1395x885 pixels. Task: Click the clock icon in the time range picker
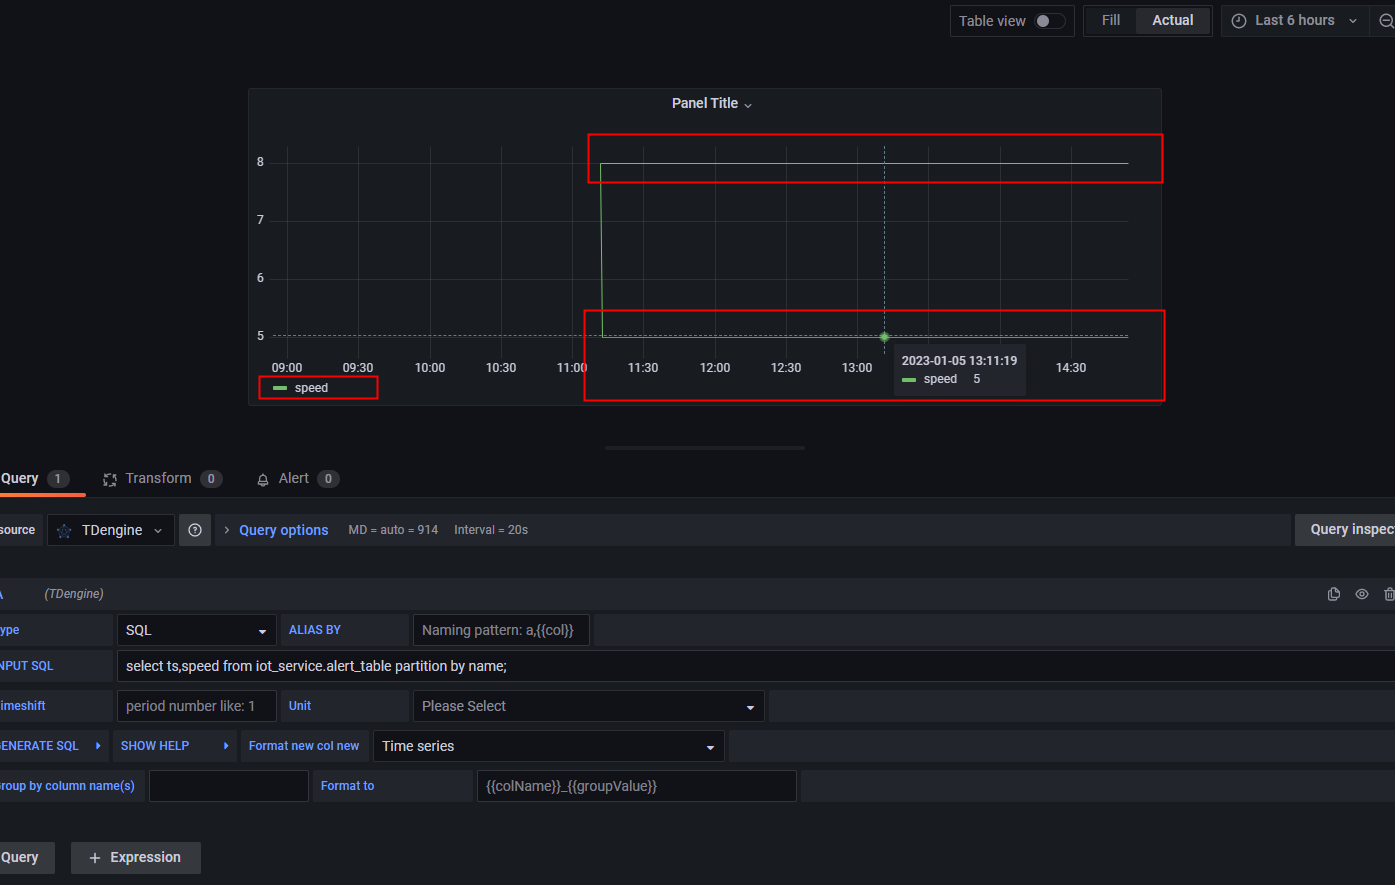coord(1239,20)
